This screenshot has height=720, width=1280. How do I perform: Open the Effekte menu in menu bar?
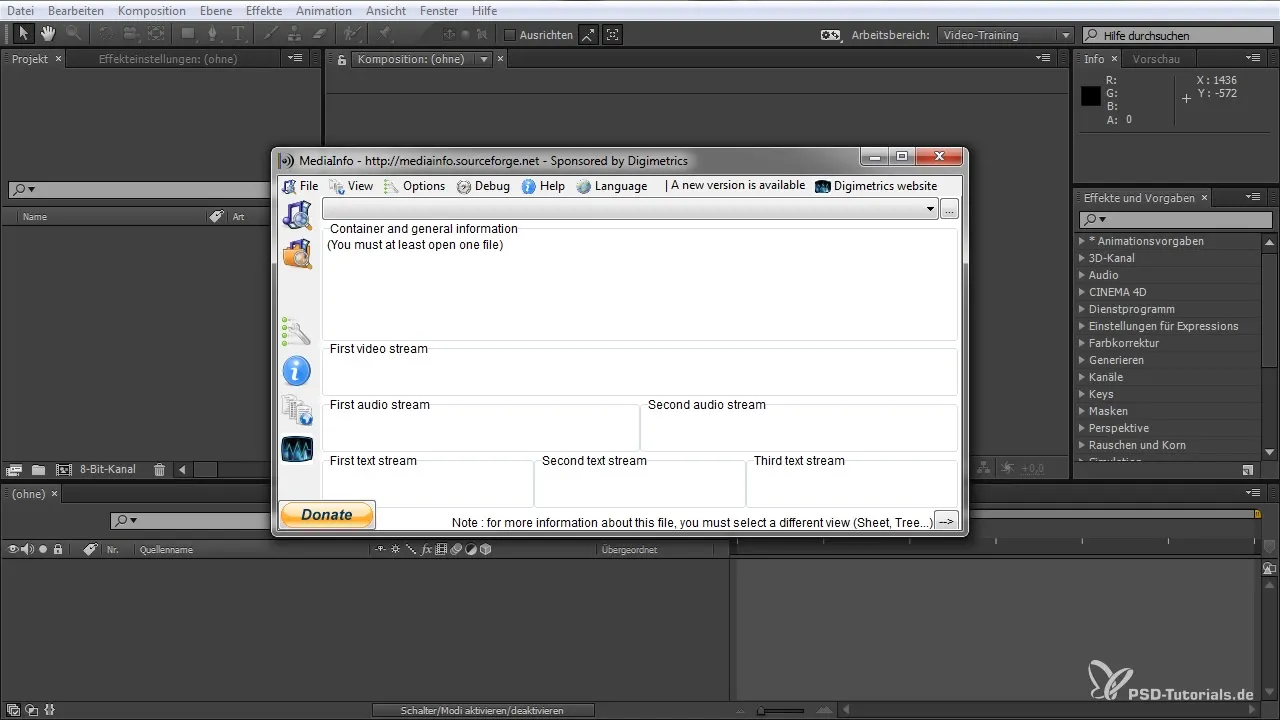click(x=264, y=10)
